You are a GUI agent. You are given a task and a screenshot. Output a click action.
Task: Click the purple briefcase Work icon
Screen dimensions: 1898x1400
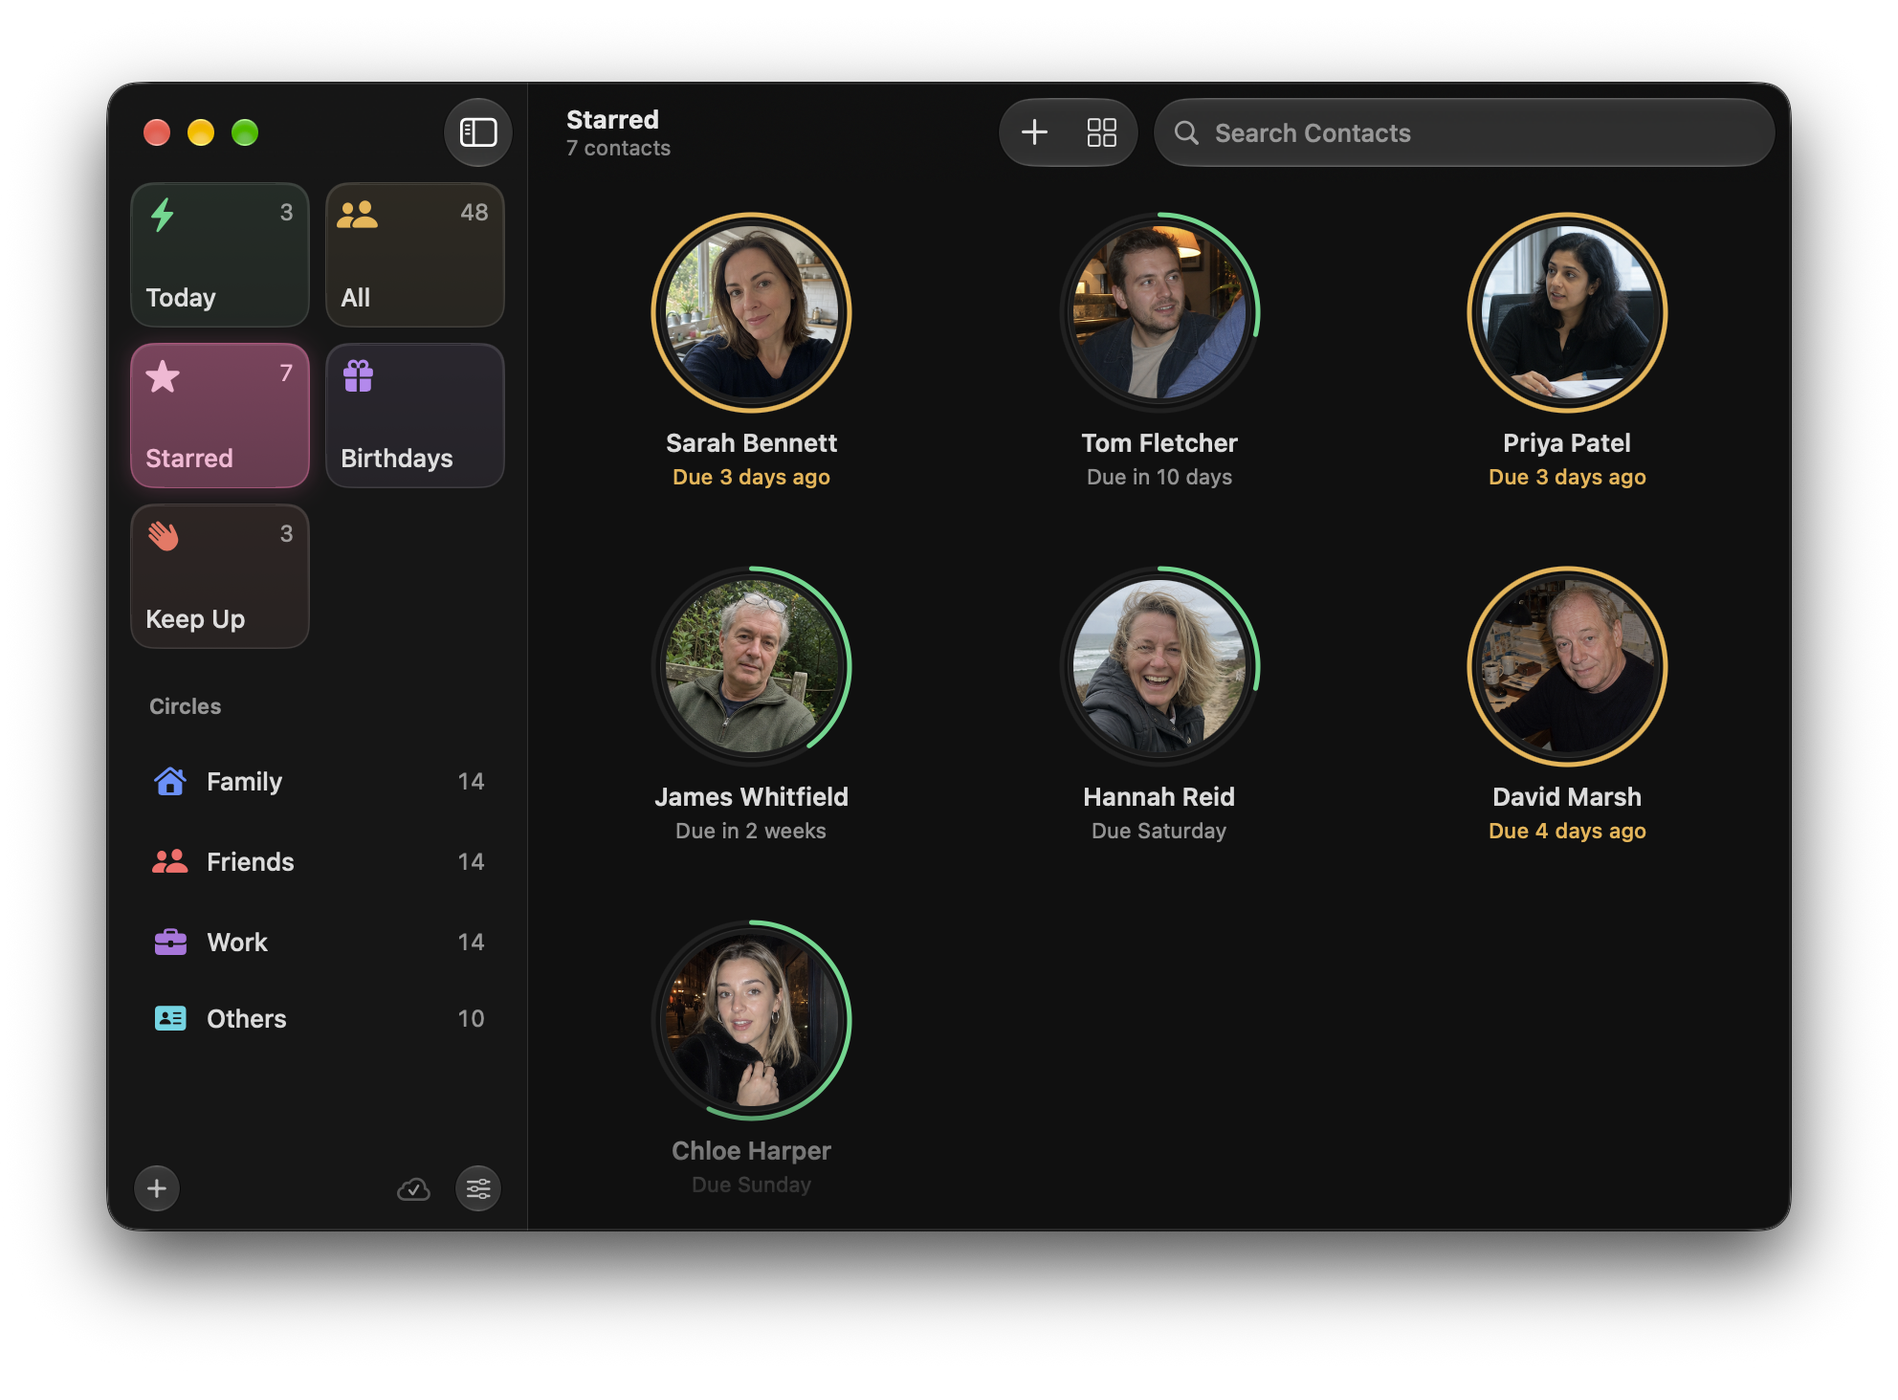pyautogui.click(x=170, y=941)
